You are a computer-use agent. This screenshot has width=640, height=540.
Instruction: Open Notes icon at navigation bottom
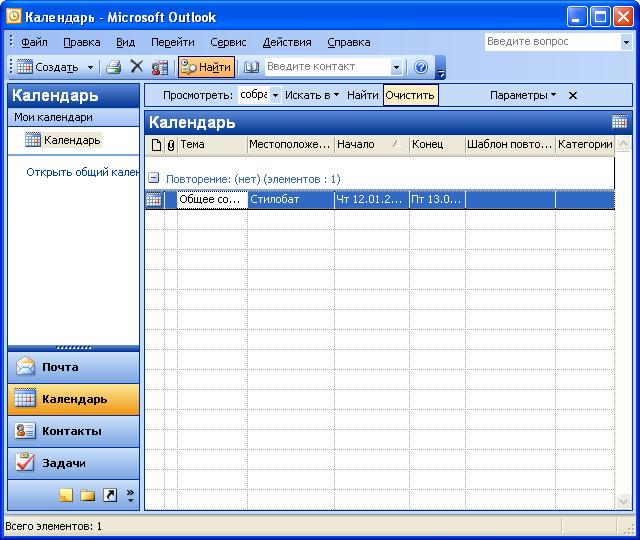point(66,495)
